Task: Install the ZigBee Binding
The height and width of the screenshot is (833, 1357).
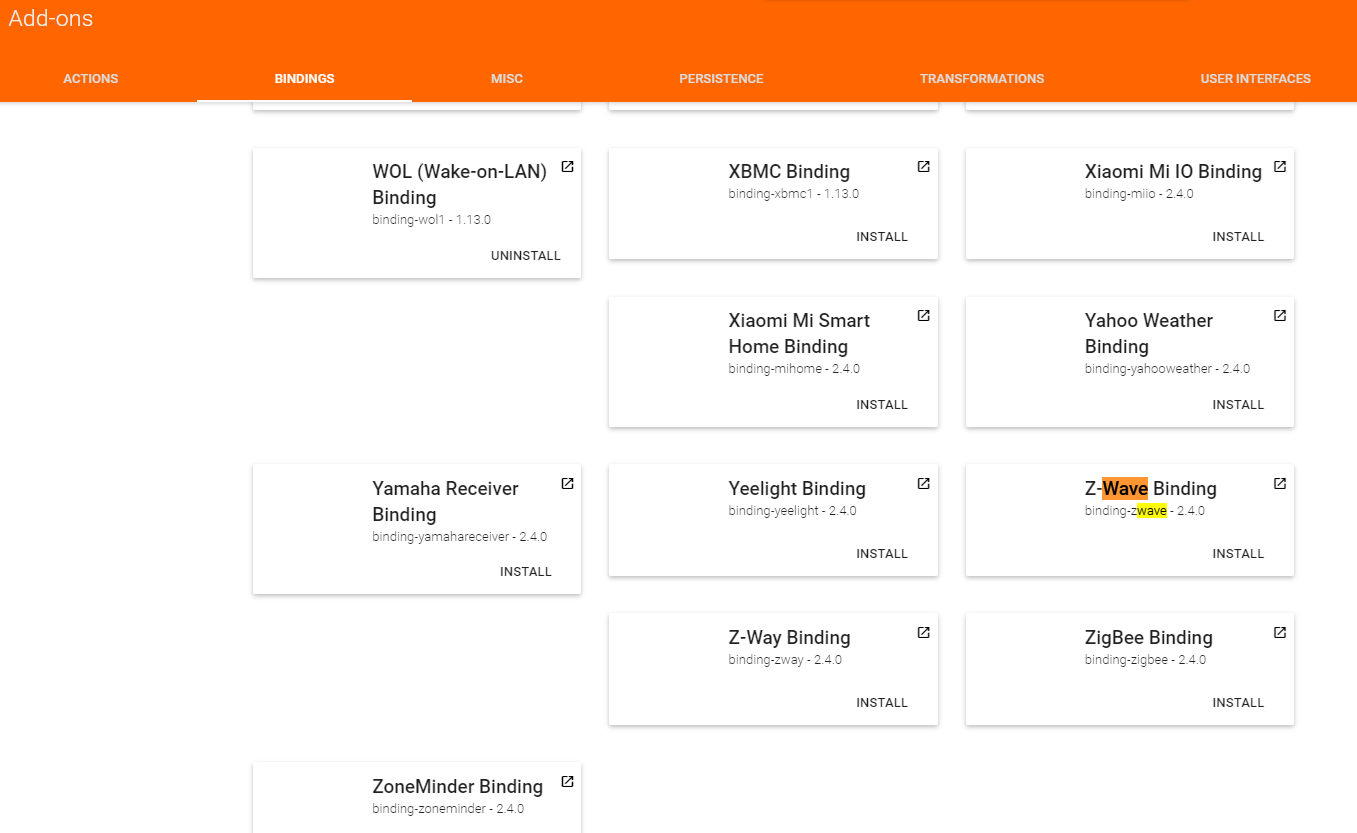Action: click(x=1238, y=703)
